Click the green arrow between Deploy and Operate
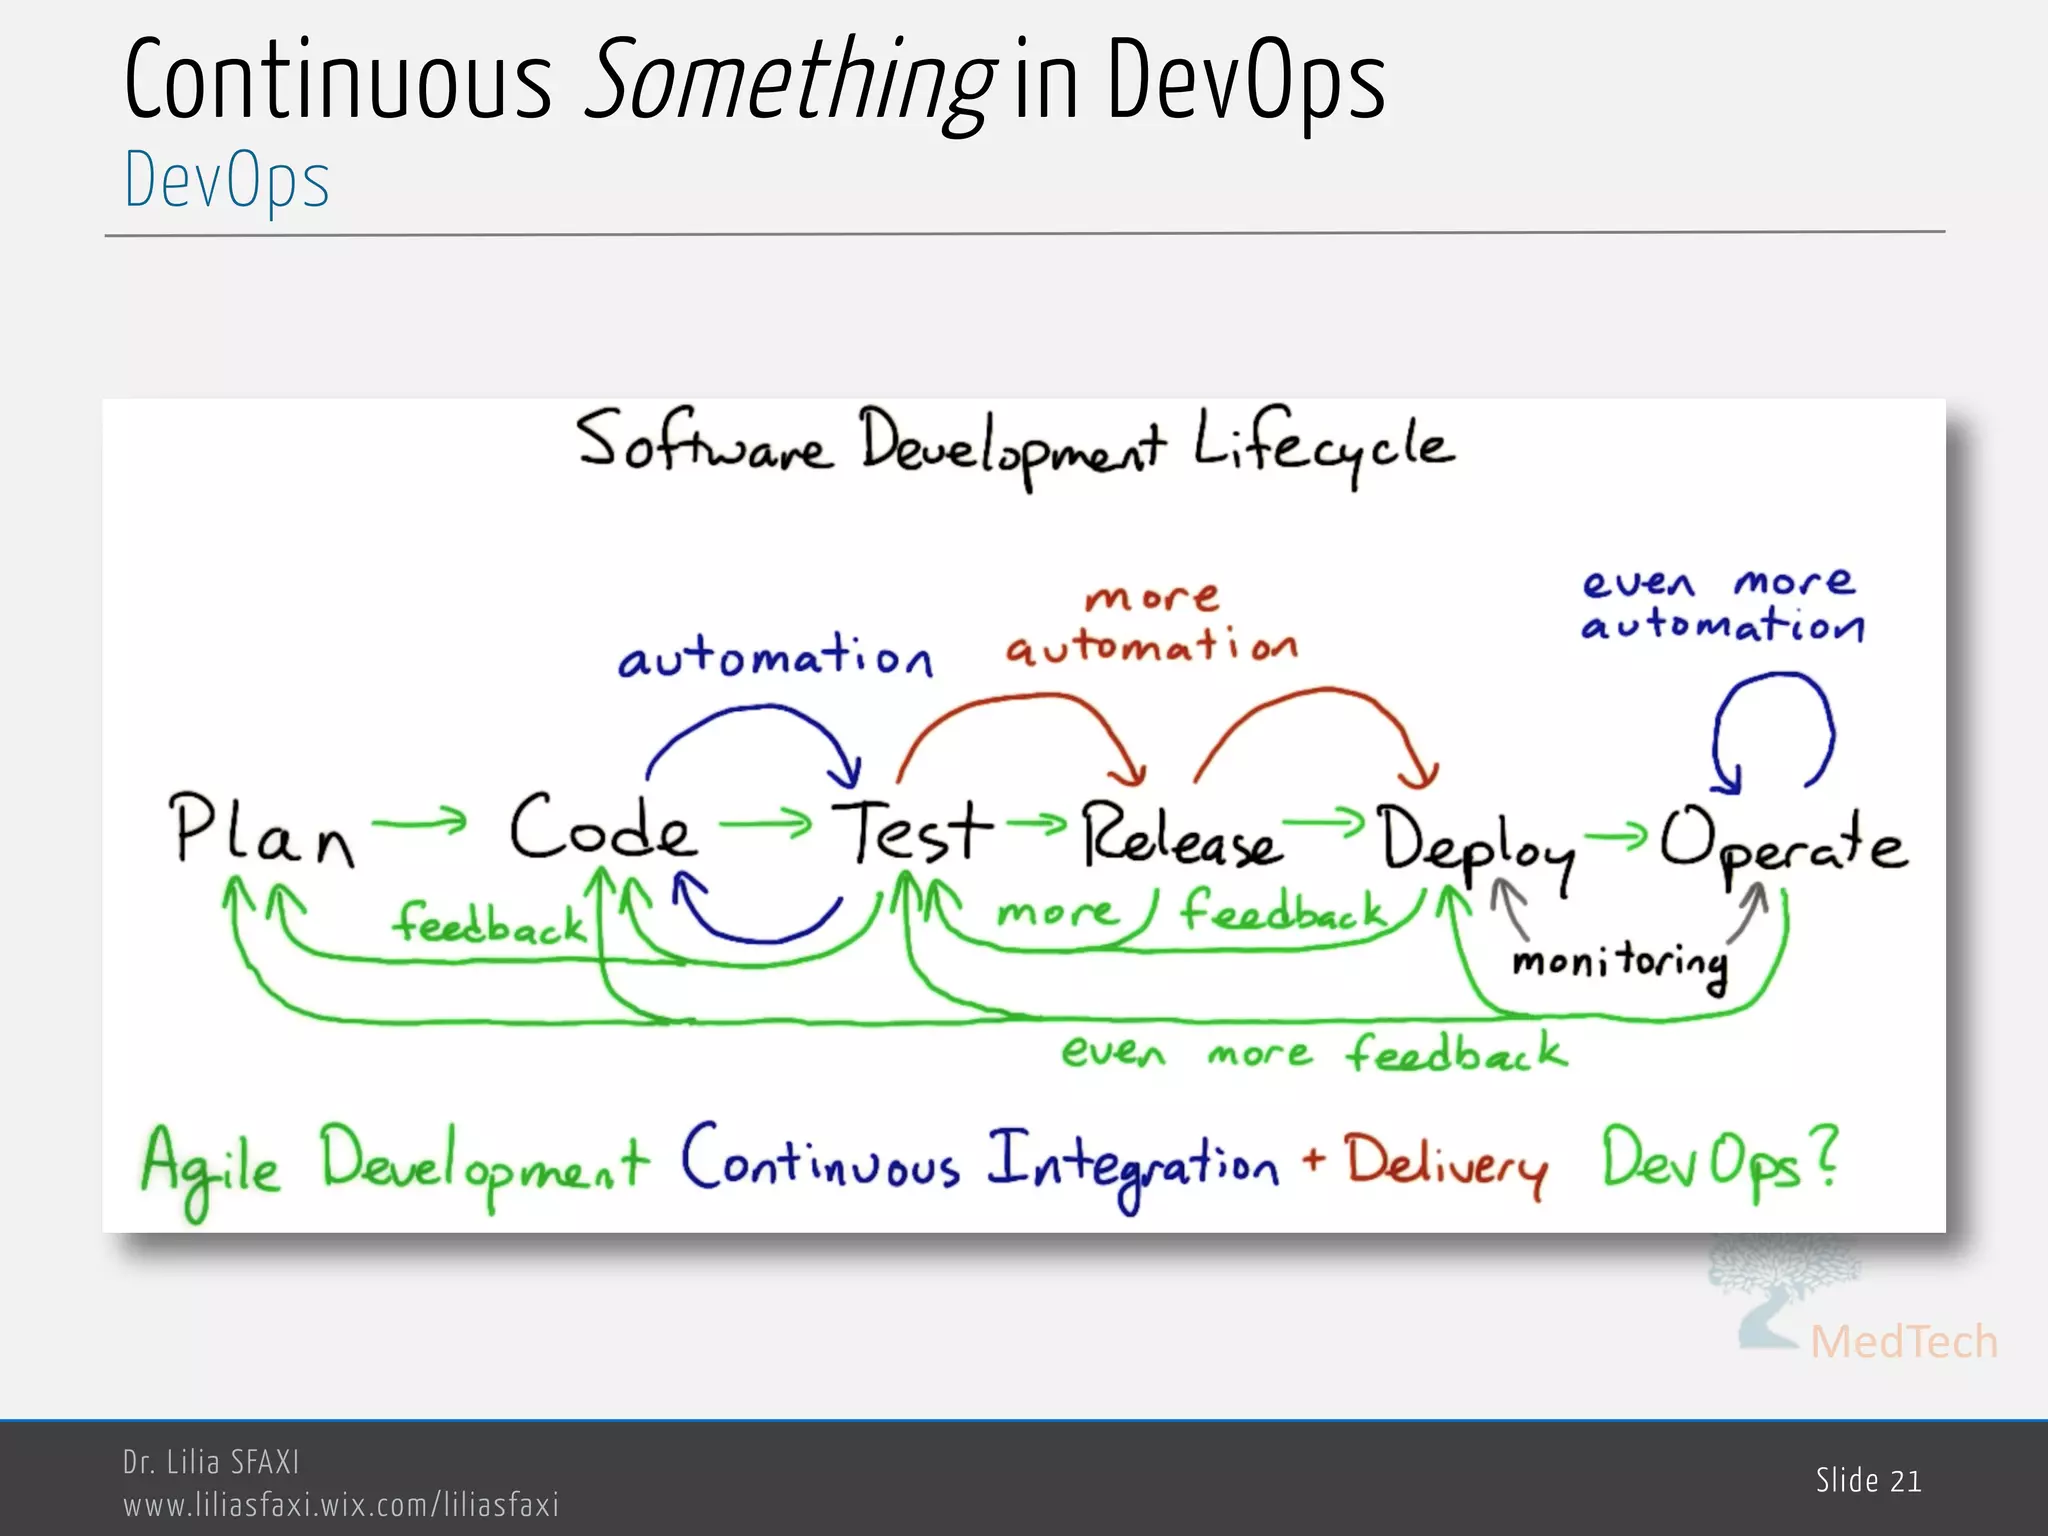Viewport: 2048px width, 1536px height. point(1615,834)
